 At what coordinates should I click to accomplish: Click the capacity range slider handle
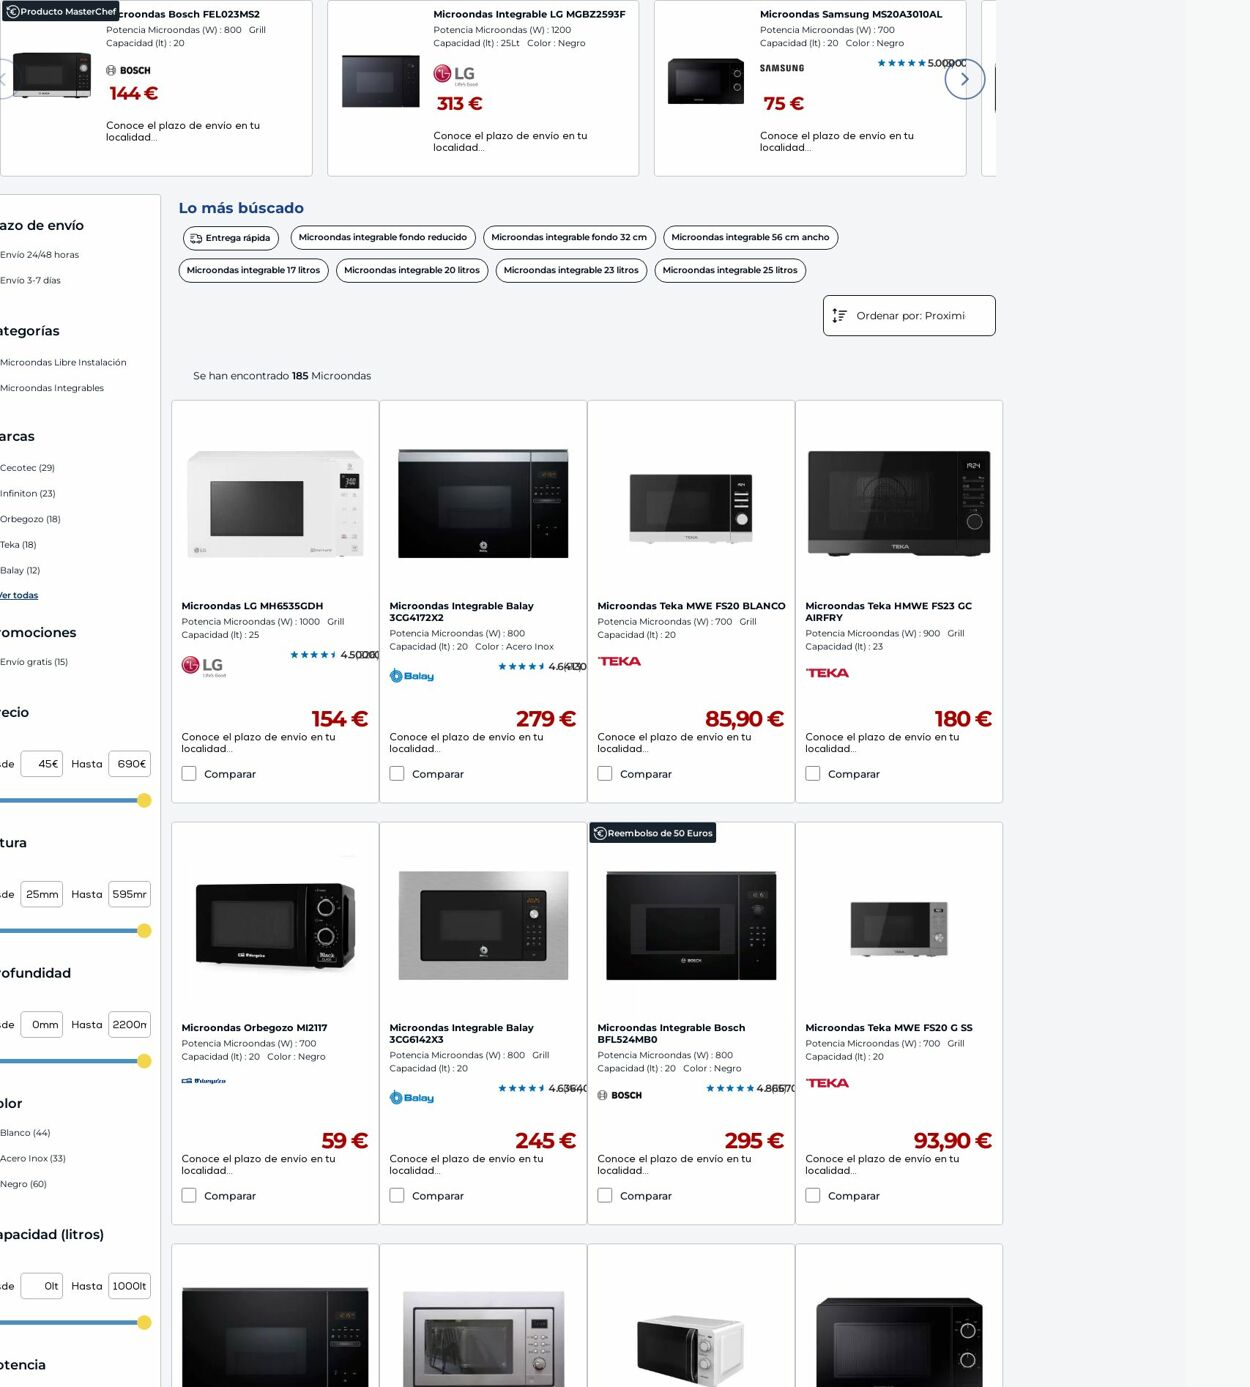[144, 1323]
